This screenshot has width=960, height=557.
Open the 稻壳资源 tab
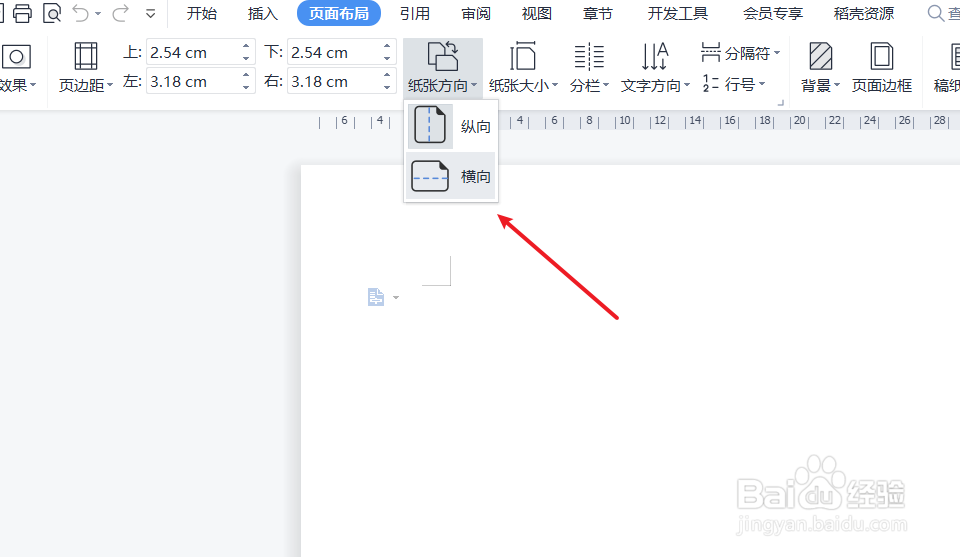[x=864, y=13]
